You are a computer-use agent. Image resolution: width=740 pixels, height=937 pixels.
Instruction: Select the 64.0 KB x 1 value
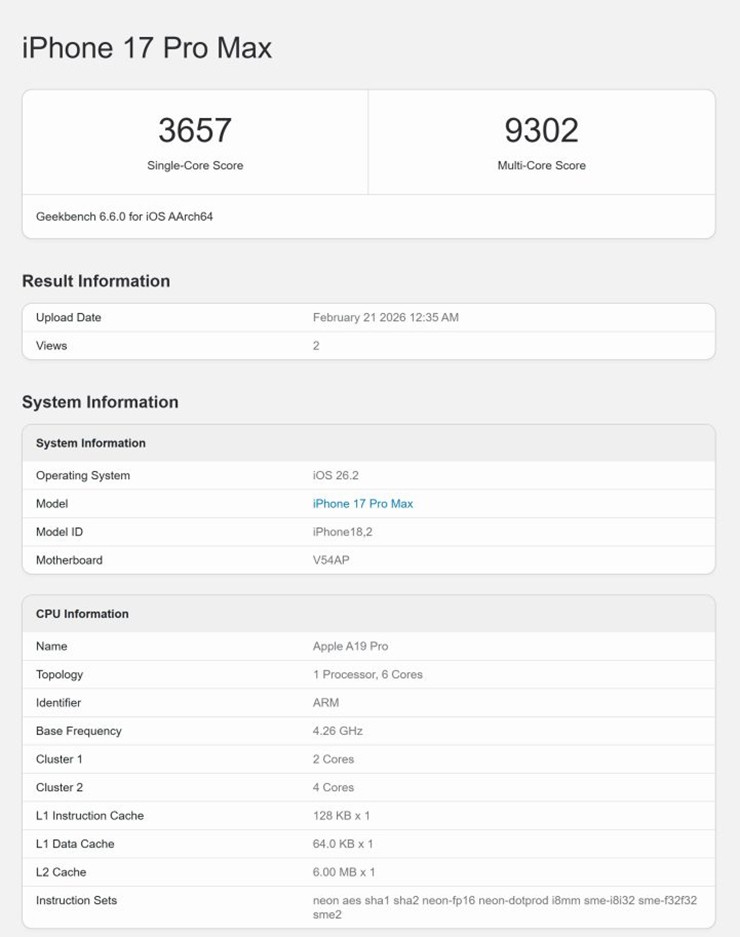(x=343, y=844)
